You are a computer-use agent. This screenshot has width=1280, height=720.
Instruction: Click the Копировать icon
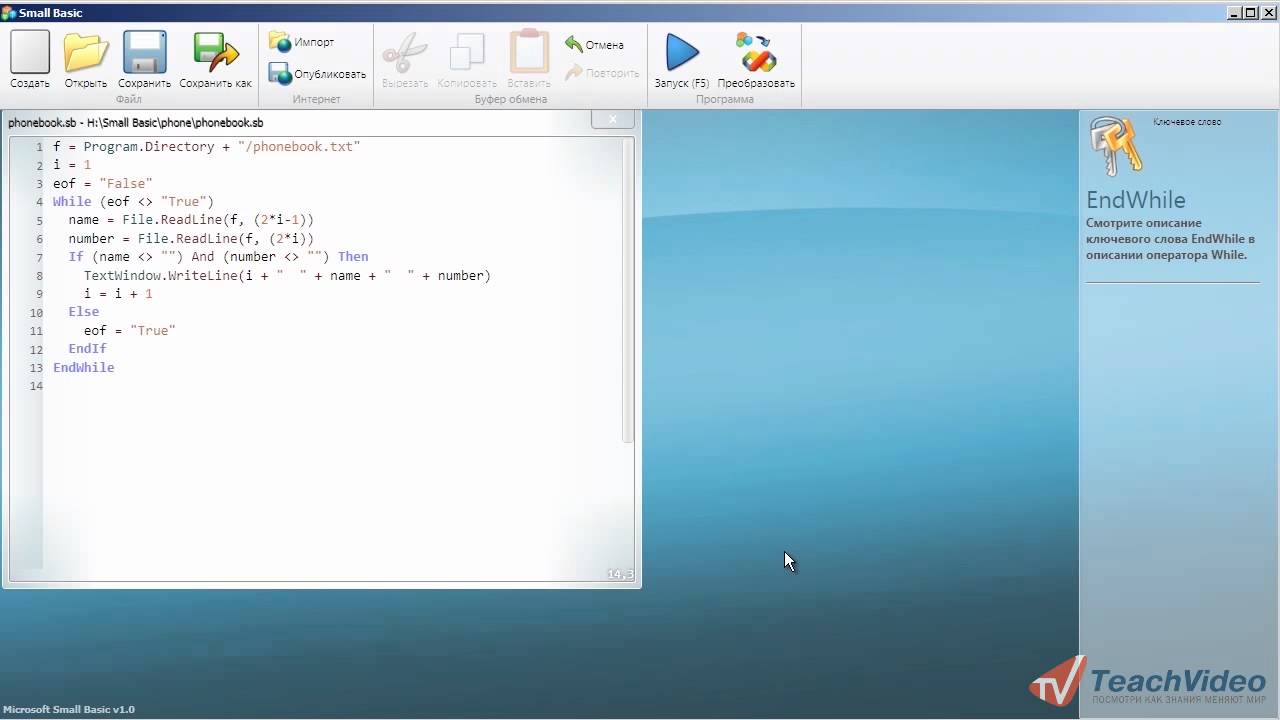click(x=467, y=52)
